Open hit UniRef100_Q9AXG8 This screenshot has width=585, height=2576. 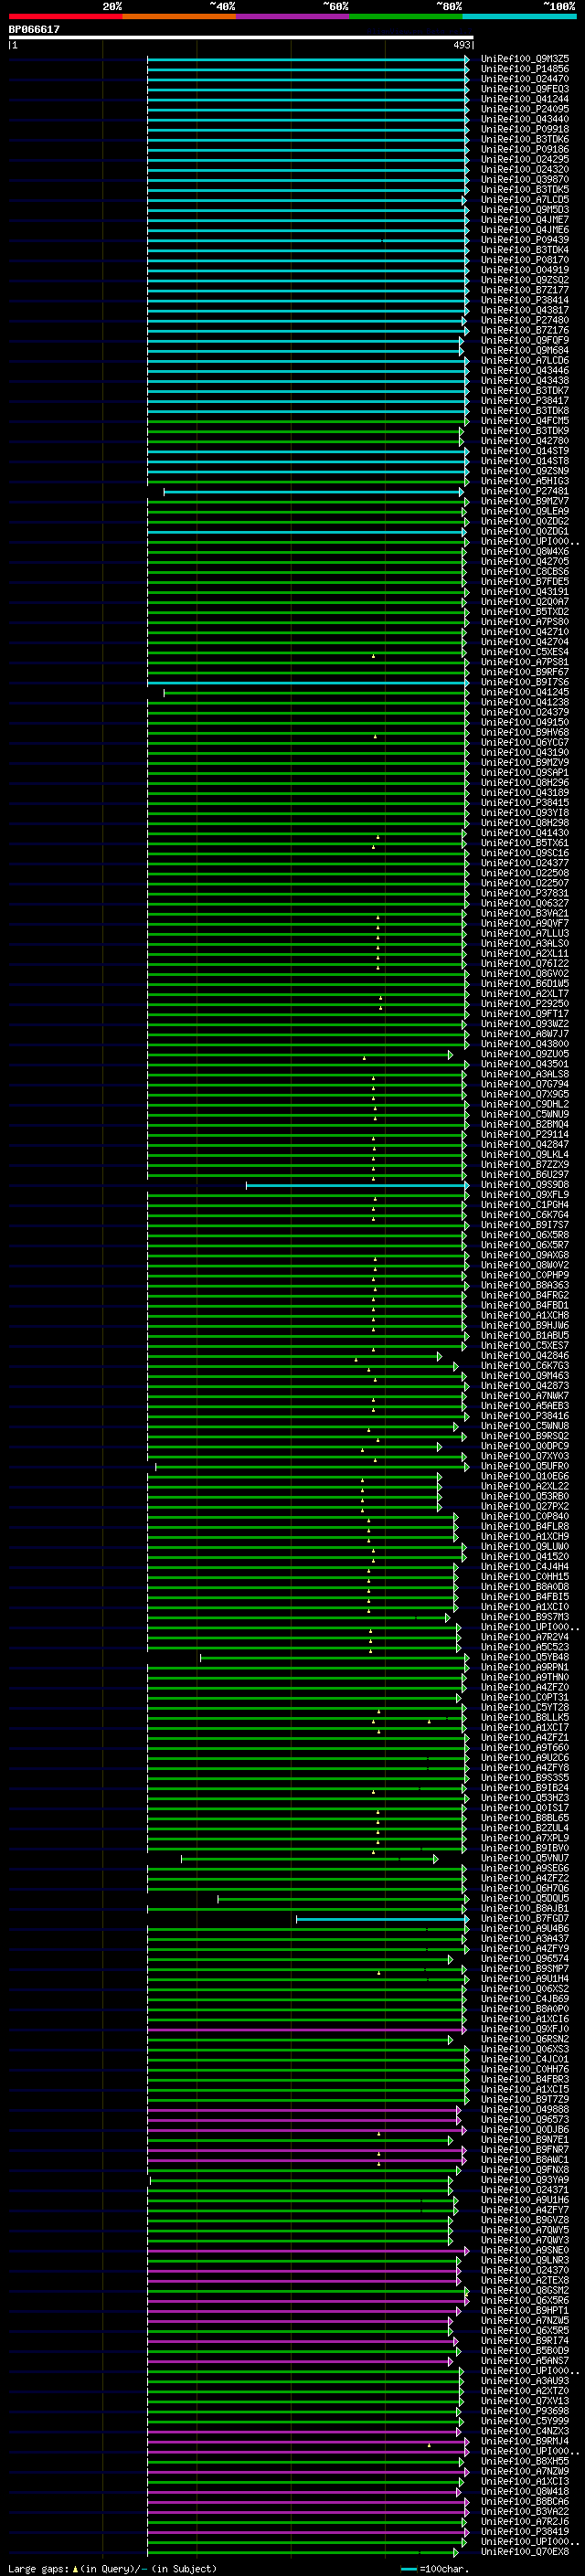(x=525, y=1255)
